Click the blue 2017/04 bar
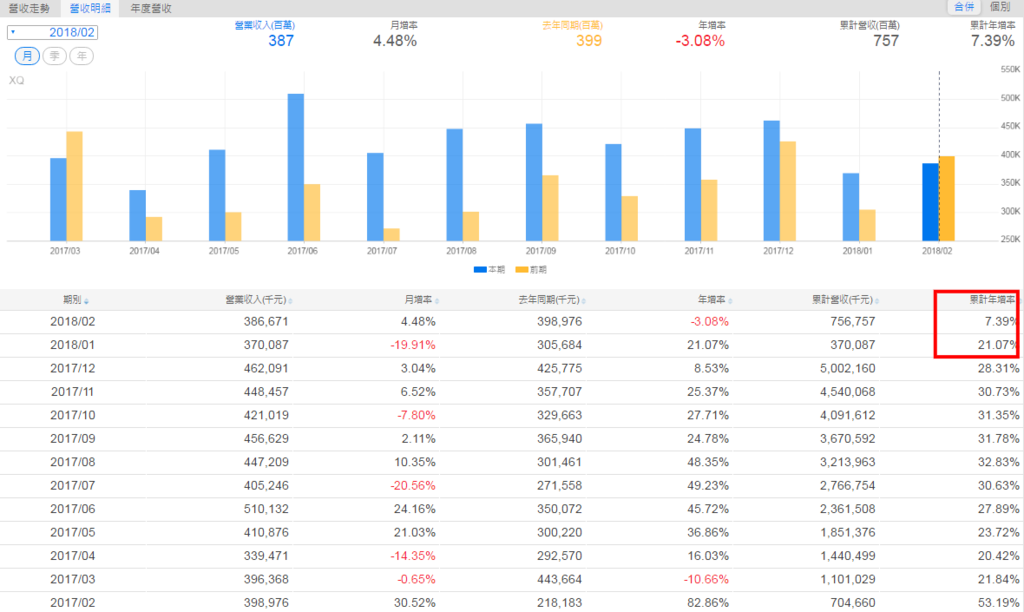The height and width of the screenshot is (612, 1024). [137, 216]
